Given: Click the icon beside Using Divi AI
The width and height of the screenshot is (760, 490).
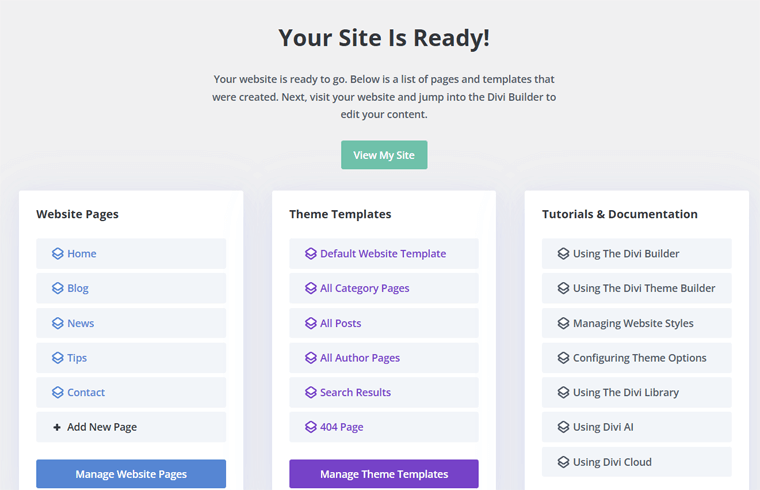Looking at the screenshot, I should click(563, 427).
